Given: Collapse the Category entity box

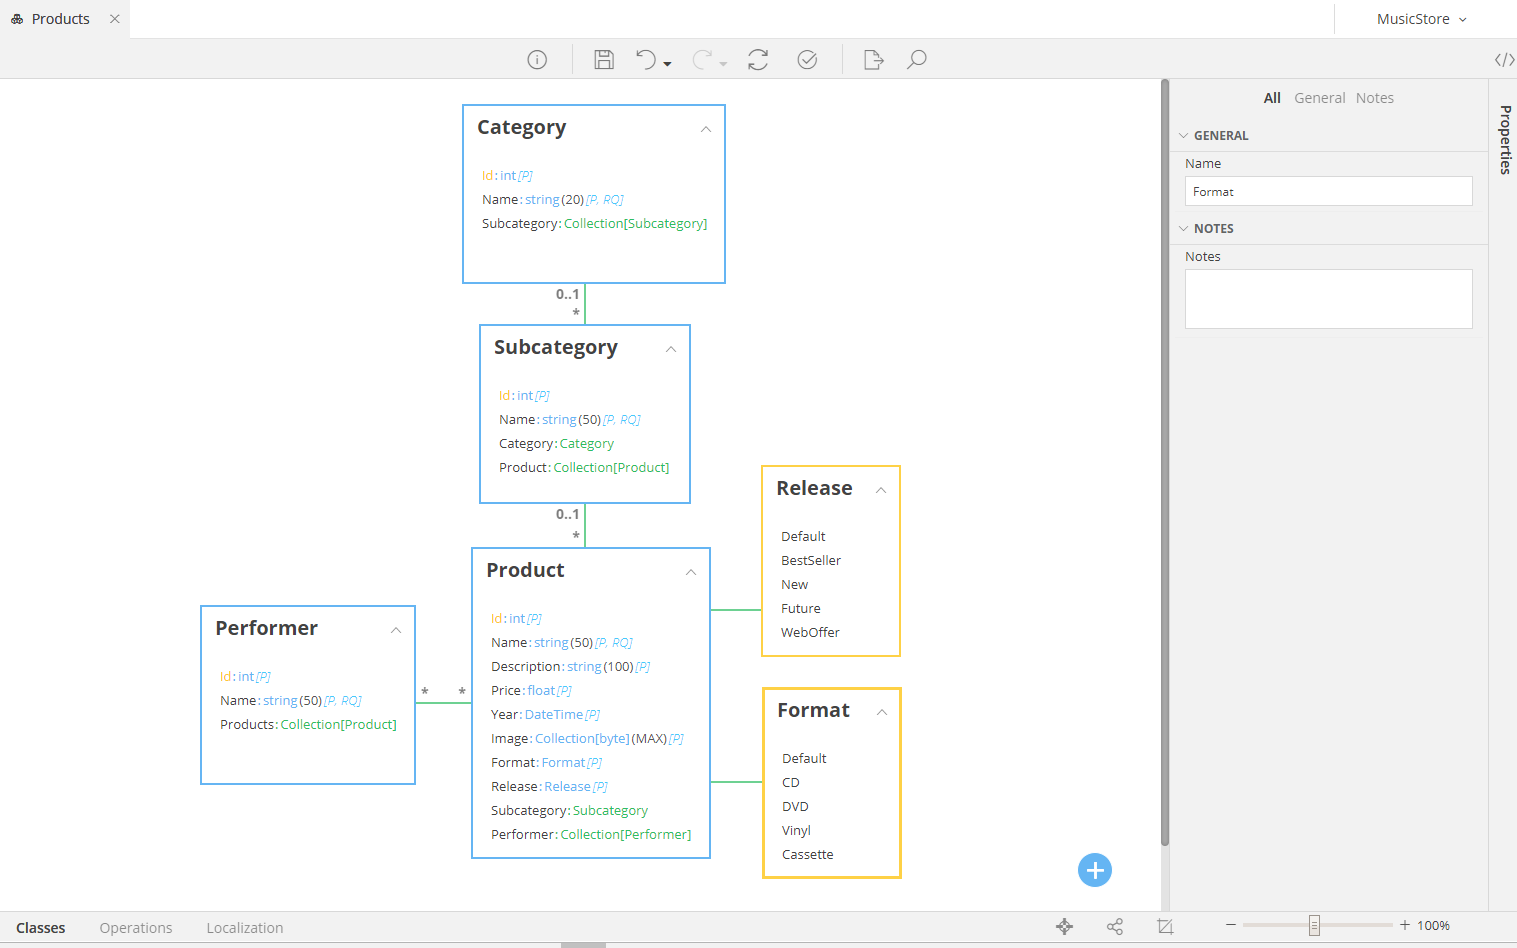Looking at the screenshot, I should (x=706, y=129).
